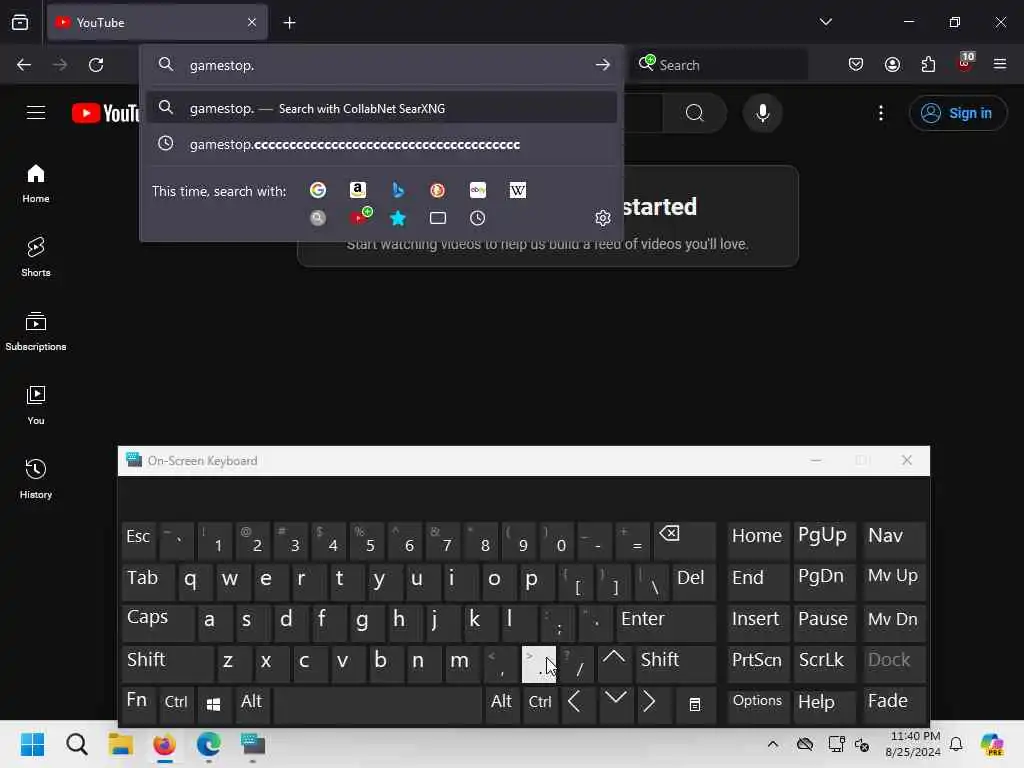1024x768 pixels.
Task: Open Windows taskbar search
Action: click(x=76, y=744)
